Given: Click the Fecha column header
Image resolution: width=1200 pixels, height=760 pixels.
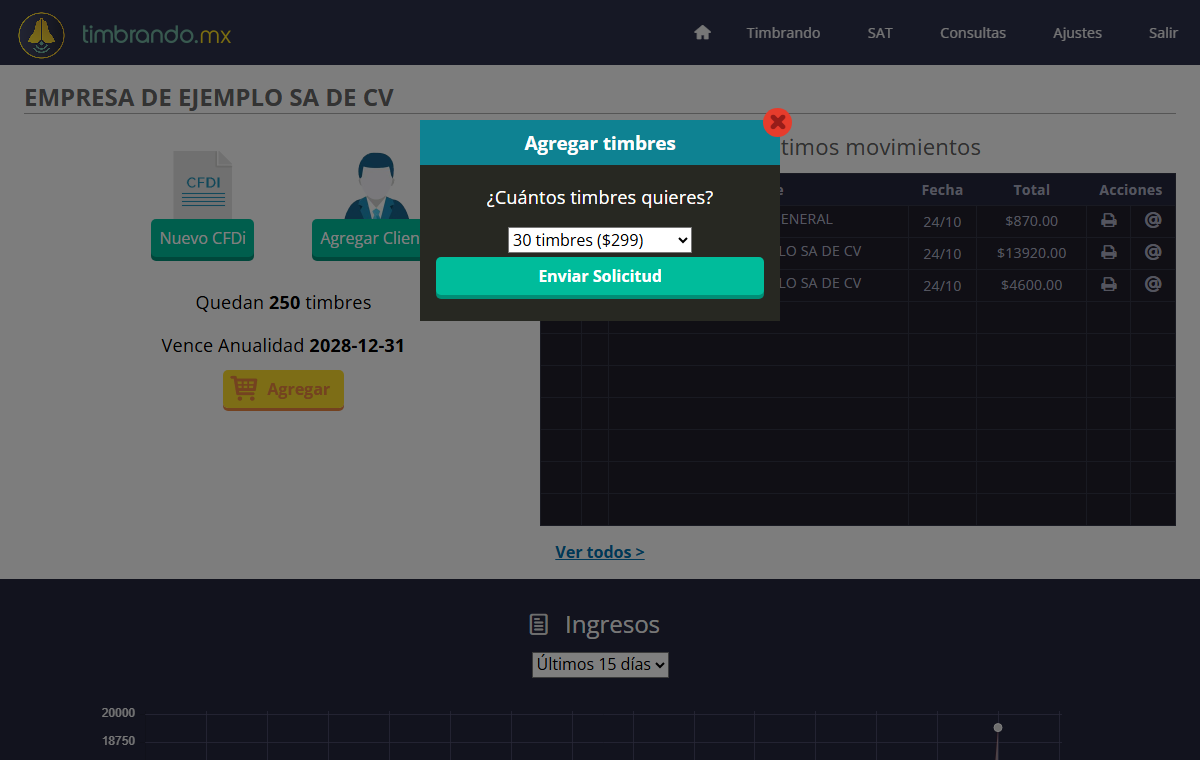Looking at the screenshot, I should click(x=942, y=190).
